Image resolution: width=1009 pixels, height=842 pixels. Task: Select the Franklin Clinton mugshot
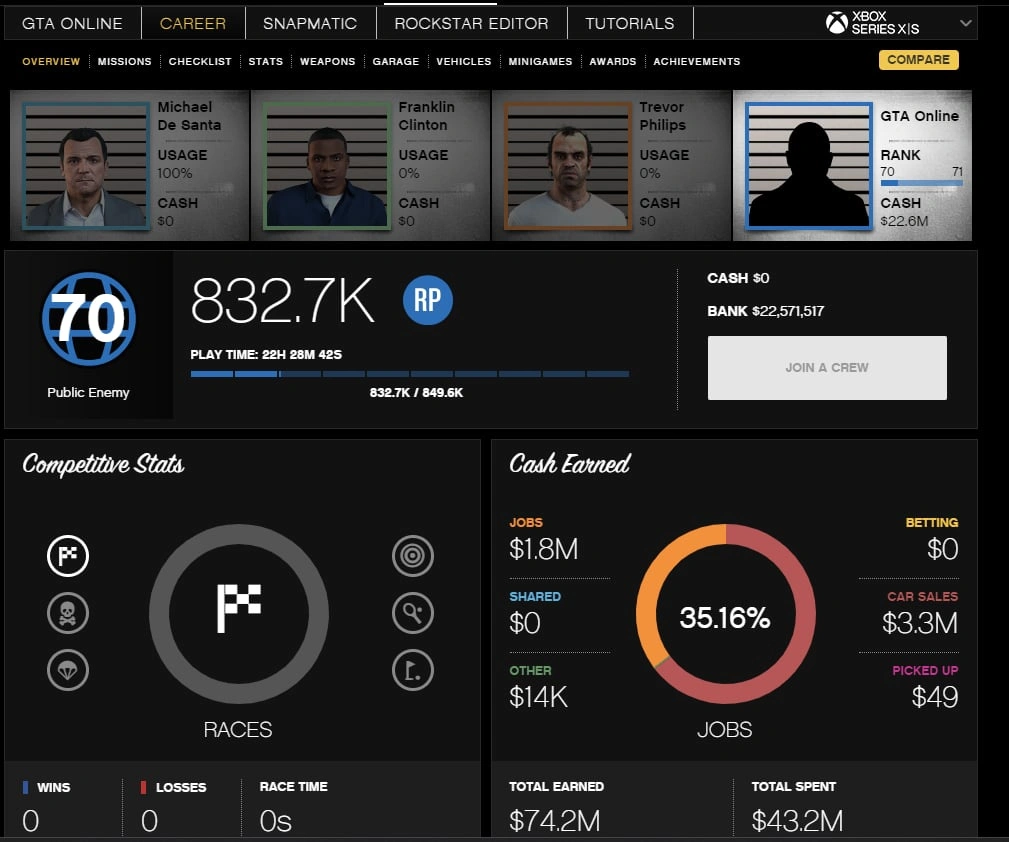coord(327,165)
